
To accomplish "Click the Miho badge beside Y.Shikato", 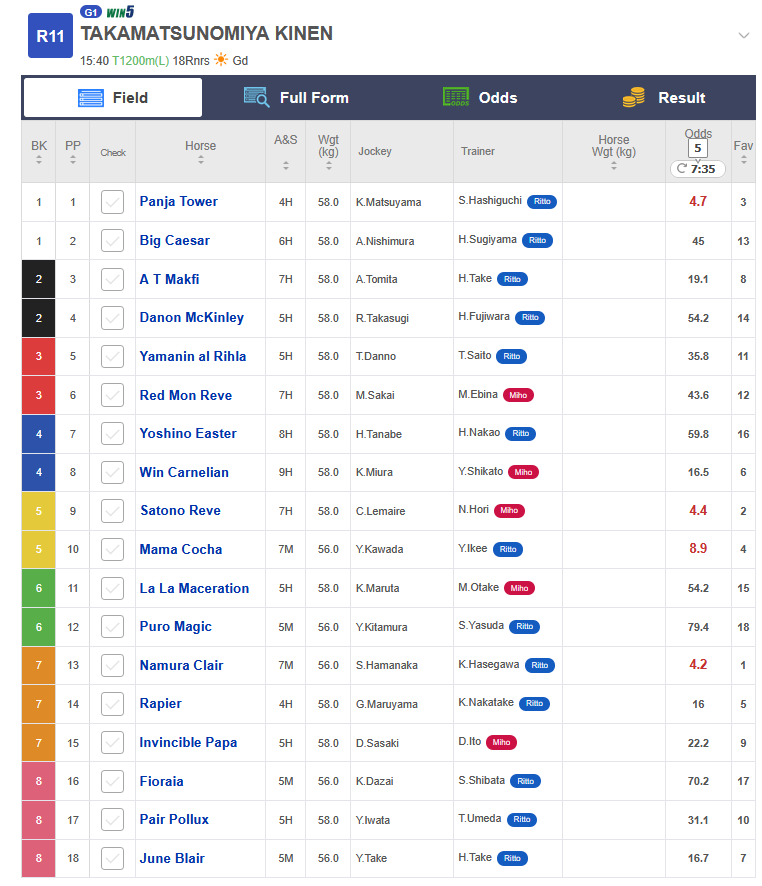I will 523,472.
